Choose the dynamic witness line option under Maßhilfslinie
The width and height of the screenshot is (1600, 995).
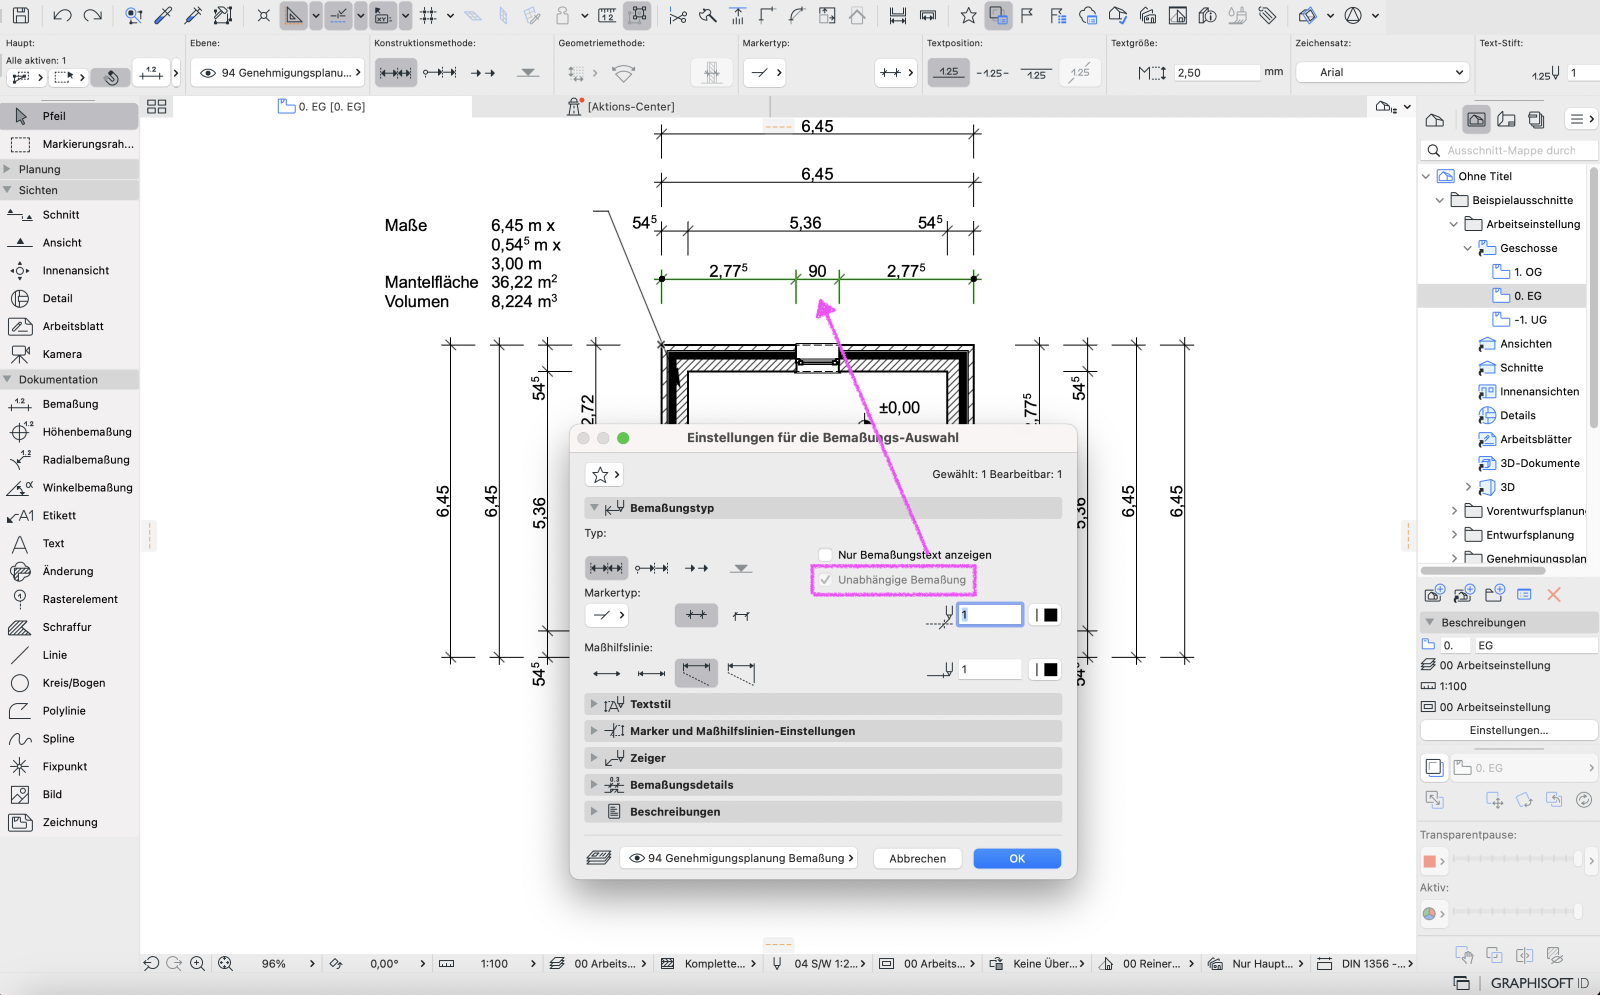pos(741,674)
